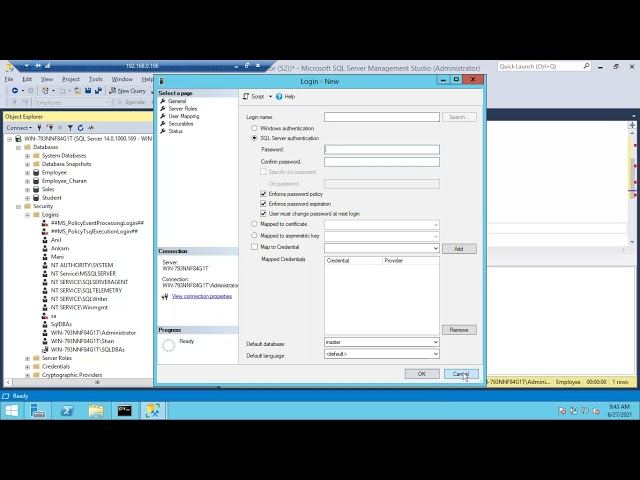Click New Query in SSMS toolbar
This screenshot has height=480, width=640.
127,91
